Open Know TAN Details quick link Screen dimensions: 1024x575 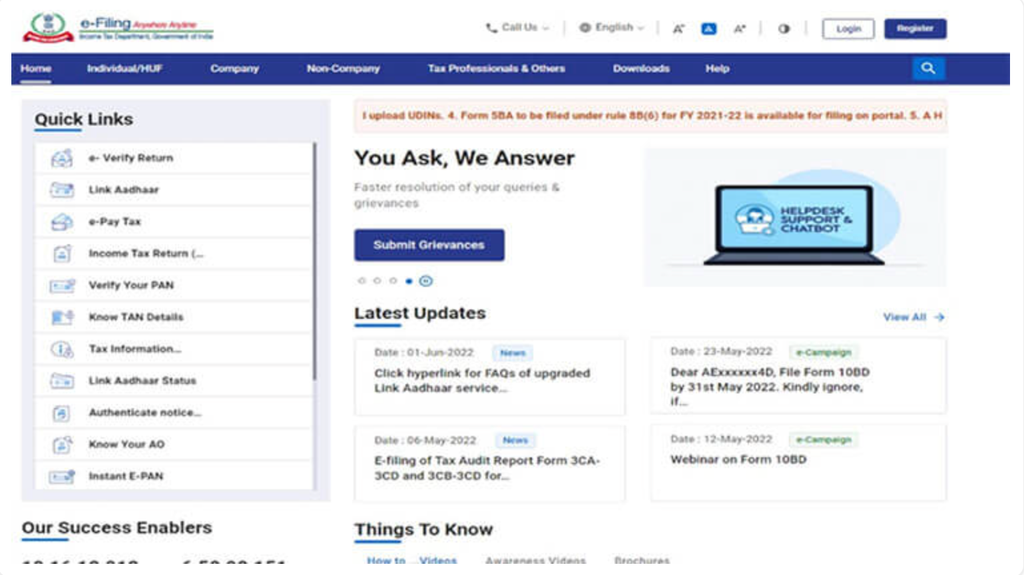tap(174, 317)
